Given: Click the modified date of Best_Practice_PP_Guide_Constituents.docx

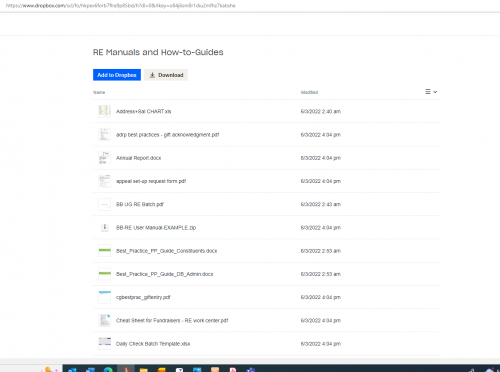Looking at the screenshot, I should pyautogui.click(x=321, y=251).
